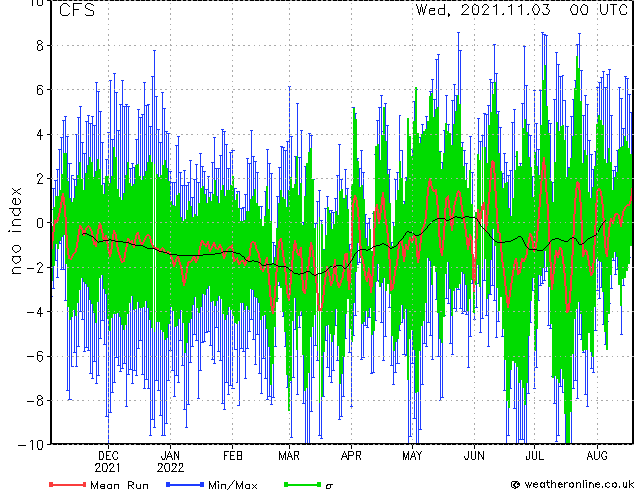Screen dimensions: 634x490
Task: Click the green sigma legend line
Action: 303,484
